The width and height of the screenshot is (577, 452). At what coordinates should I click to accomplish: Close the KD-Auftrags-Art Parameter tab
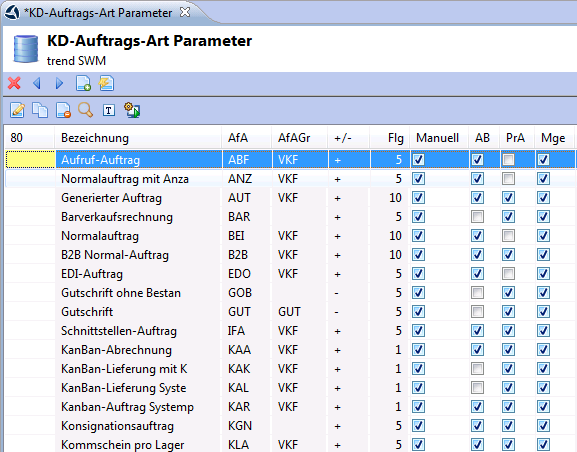pos(184,12)
